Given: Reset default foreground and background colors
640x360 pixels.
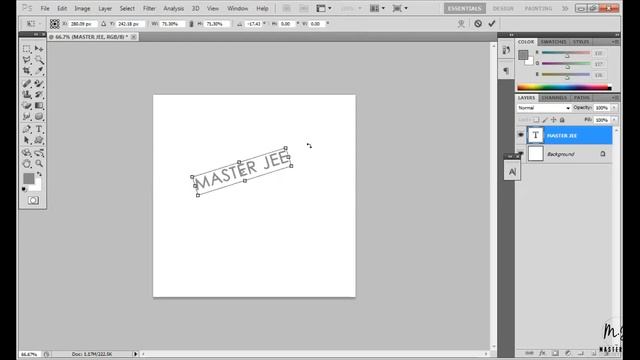Looking at the screenshot, I should 24,189.
